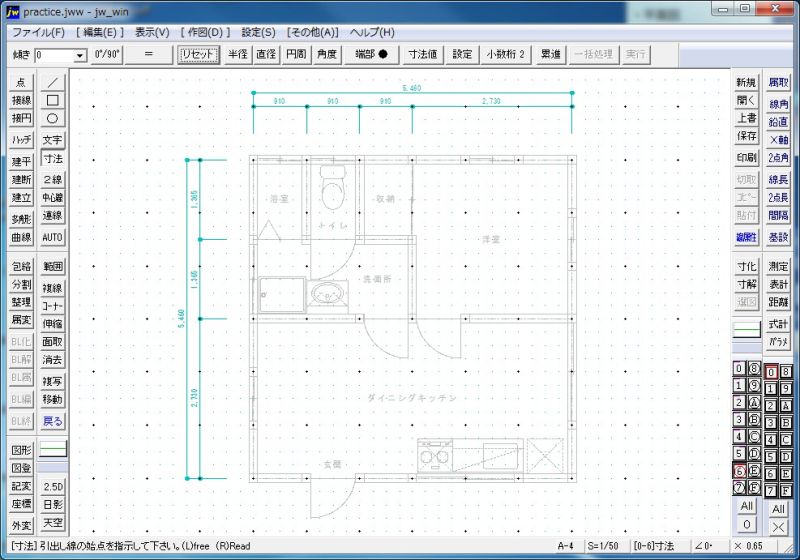This screenshot has height=560, width=800.
Task: Select the 接線 tangent line tool
Action: (x=21, y=100)
